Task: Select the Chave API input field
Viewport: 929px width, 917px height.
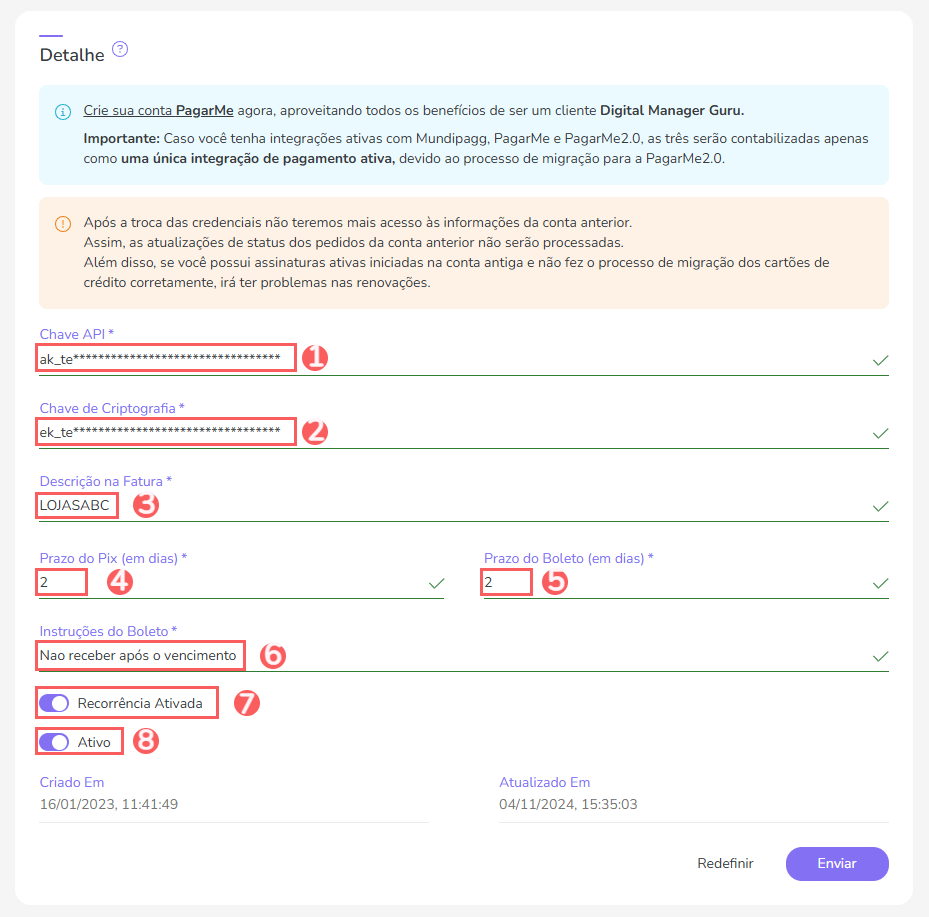Action: coord(165,358)
